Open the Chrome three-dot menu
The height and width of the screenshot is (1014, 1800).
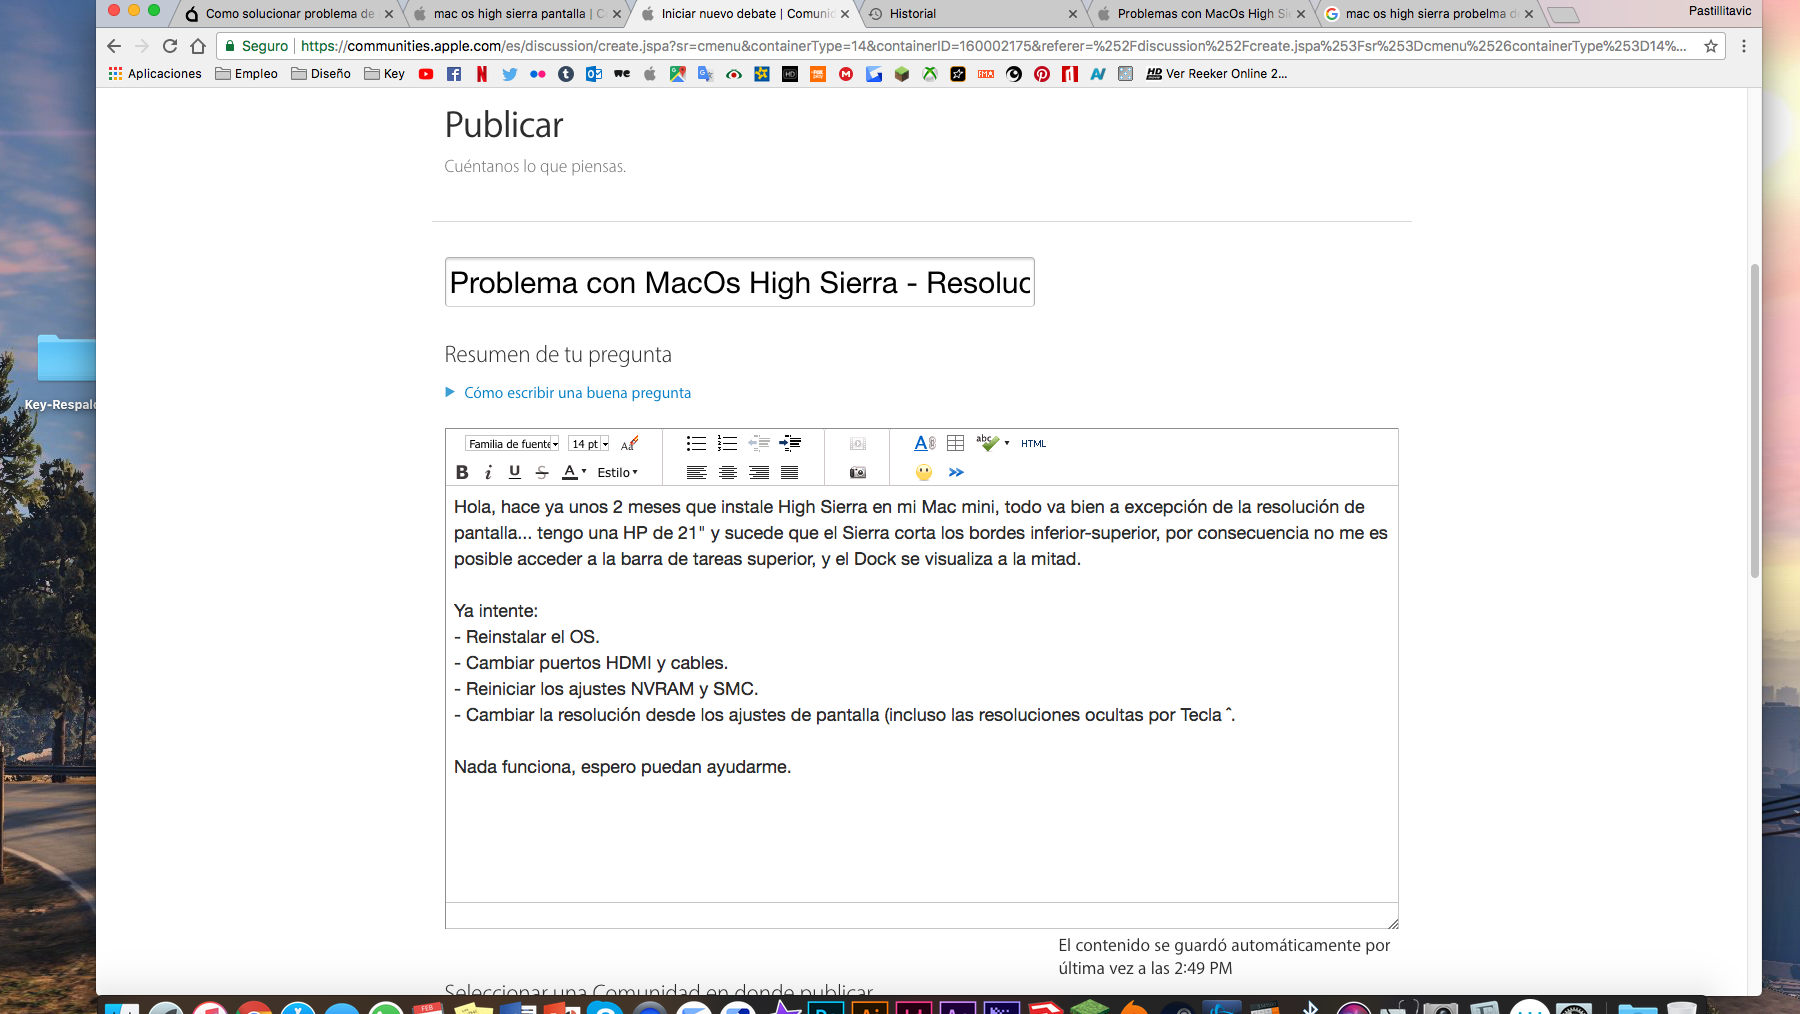tap(1744, 46)
